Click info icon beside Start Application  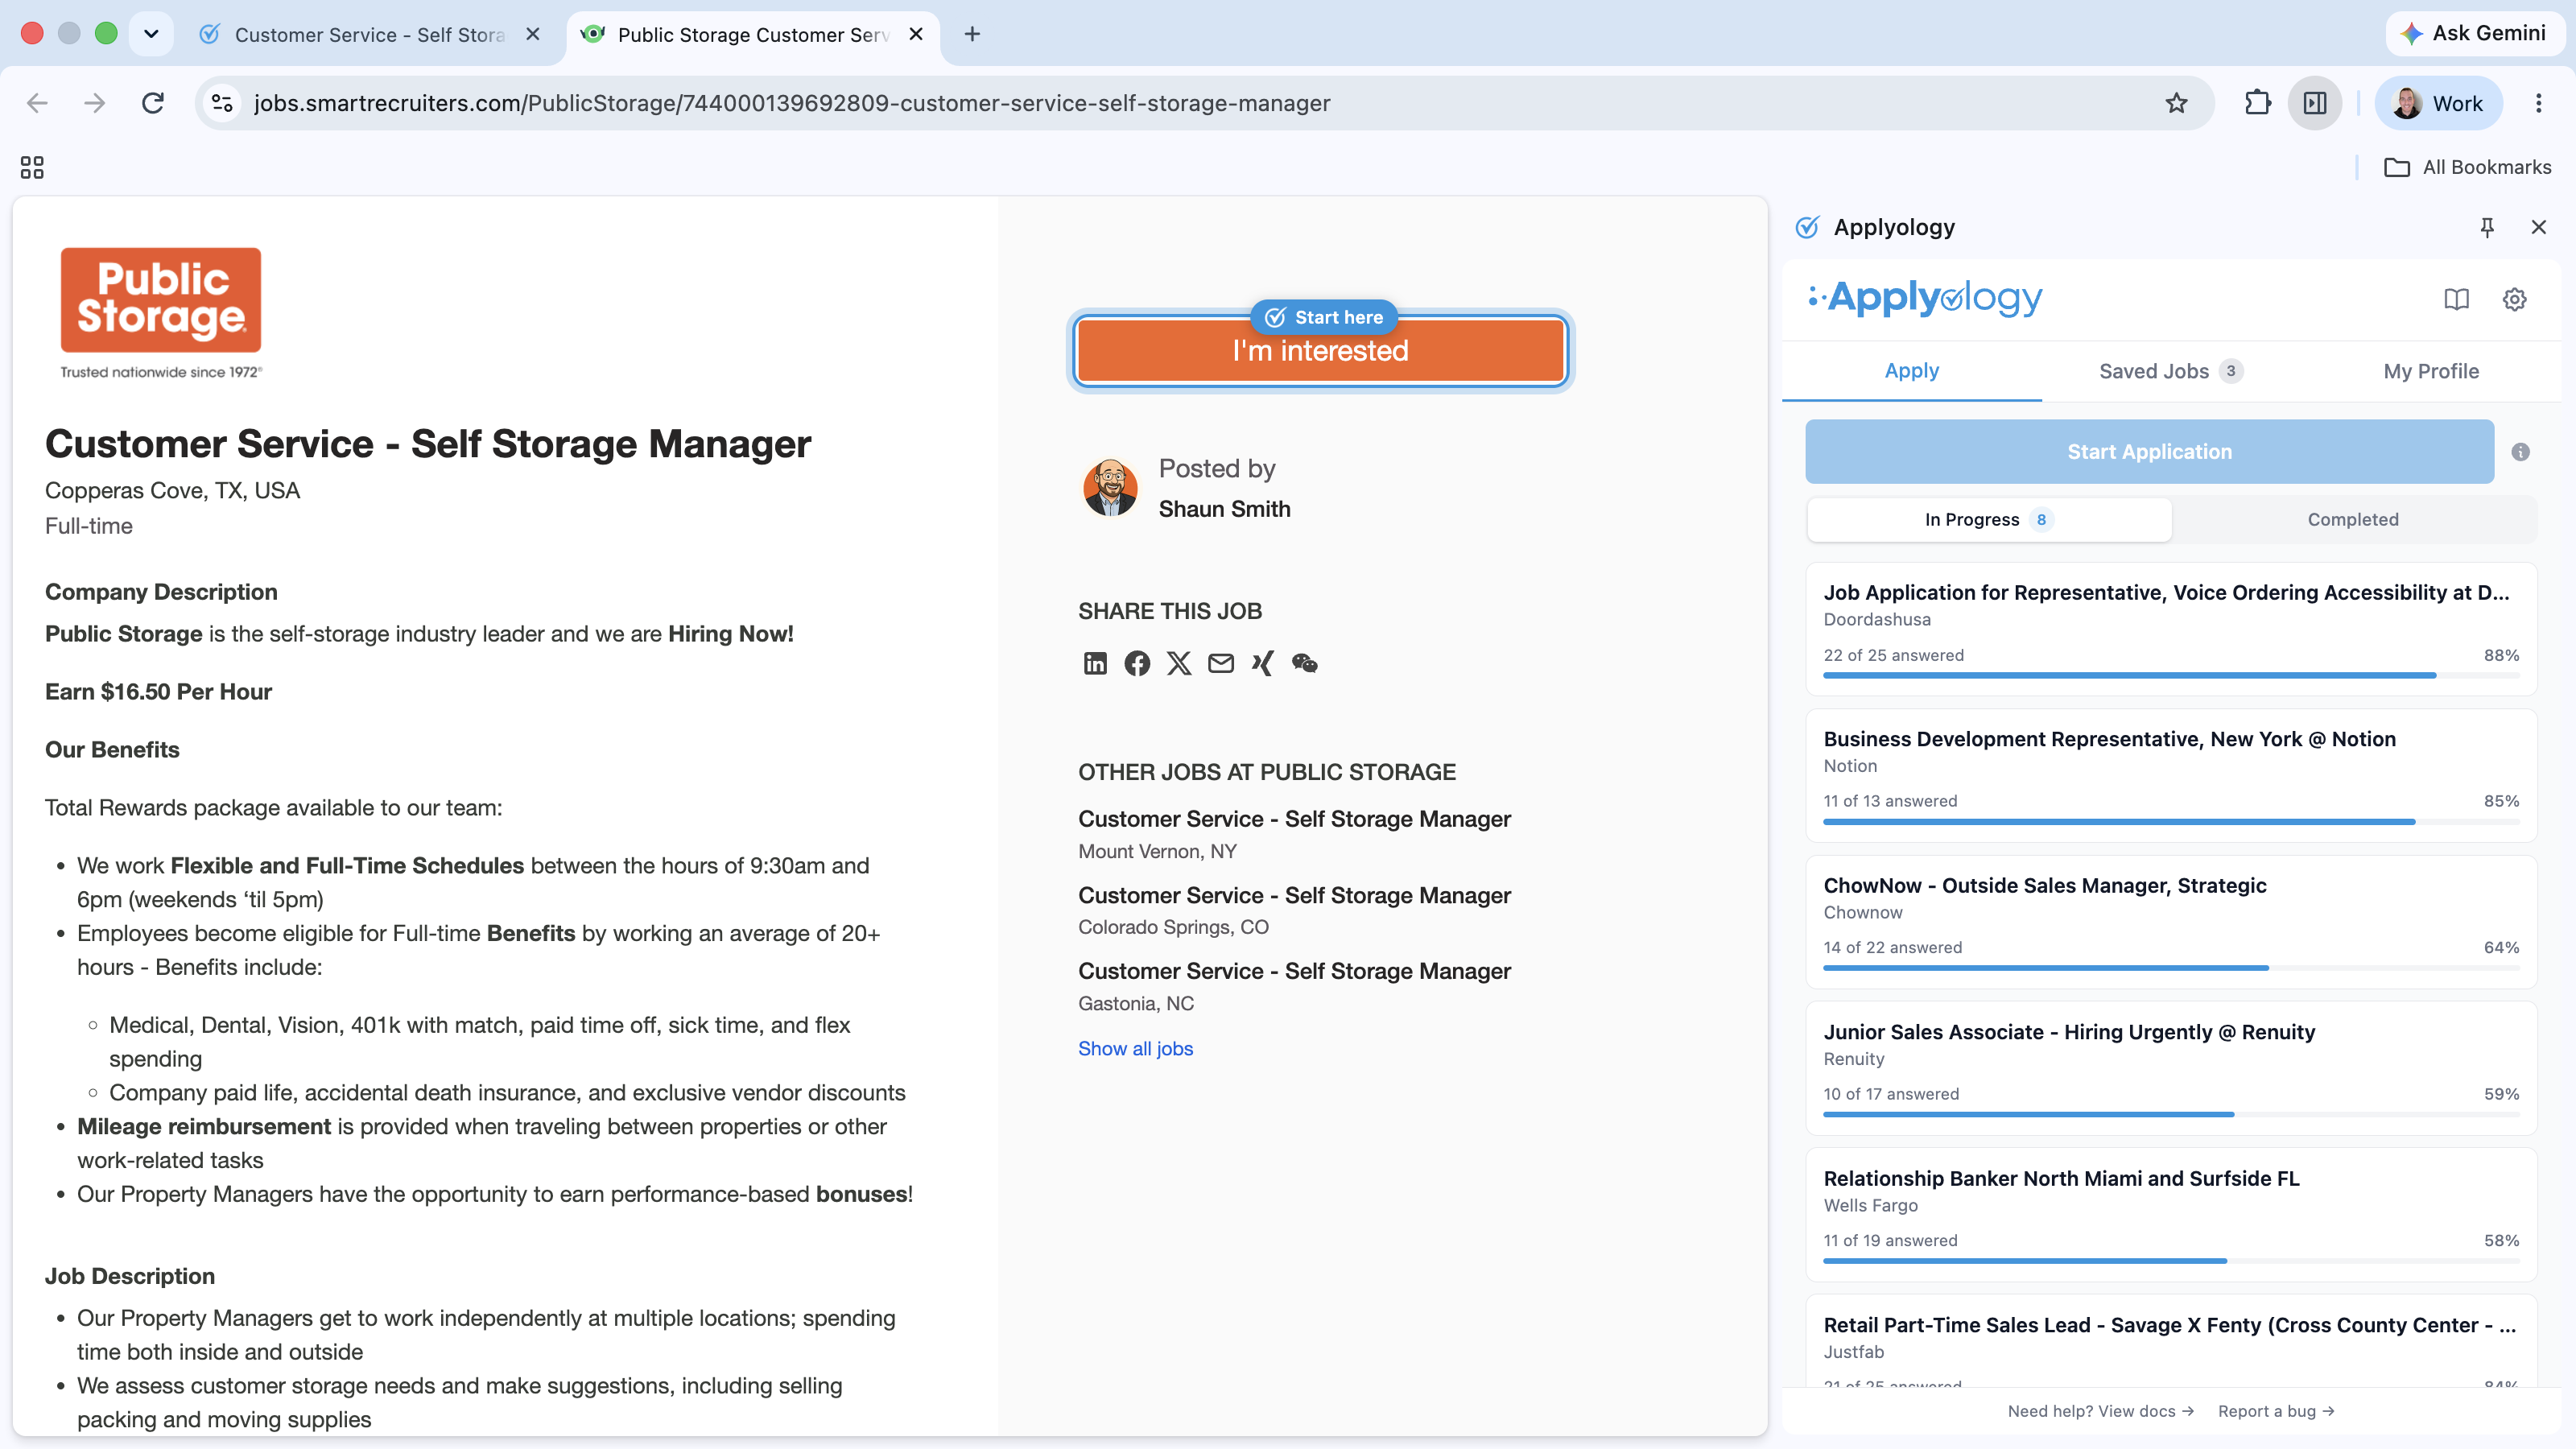2520,452
